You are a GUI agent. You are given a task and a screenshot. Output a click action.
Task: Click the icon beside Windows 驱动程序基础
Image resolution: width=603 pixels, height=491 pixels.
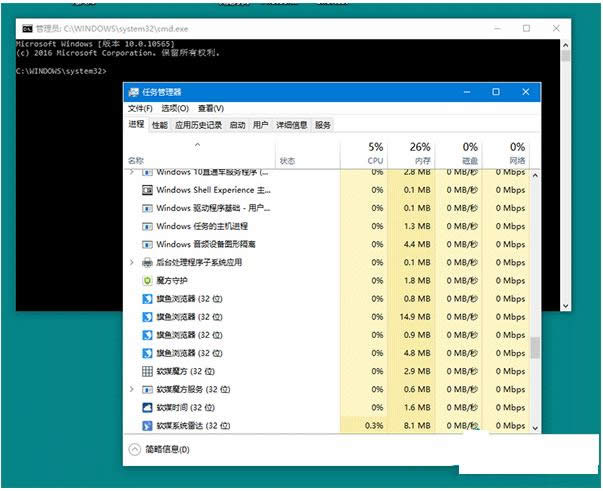[x=147, y=208]
